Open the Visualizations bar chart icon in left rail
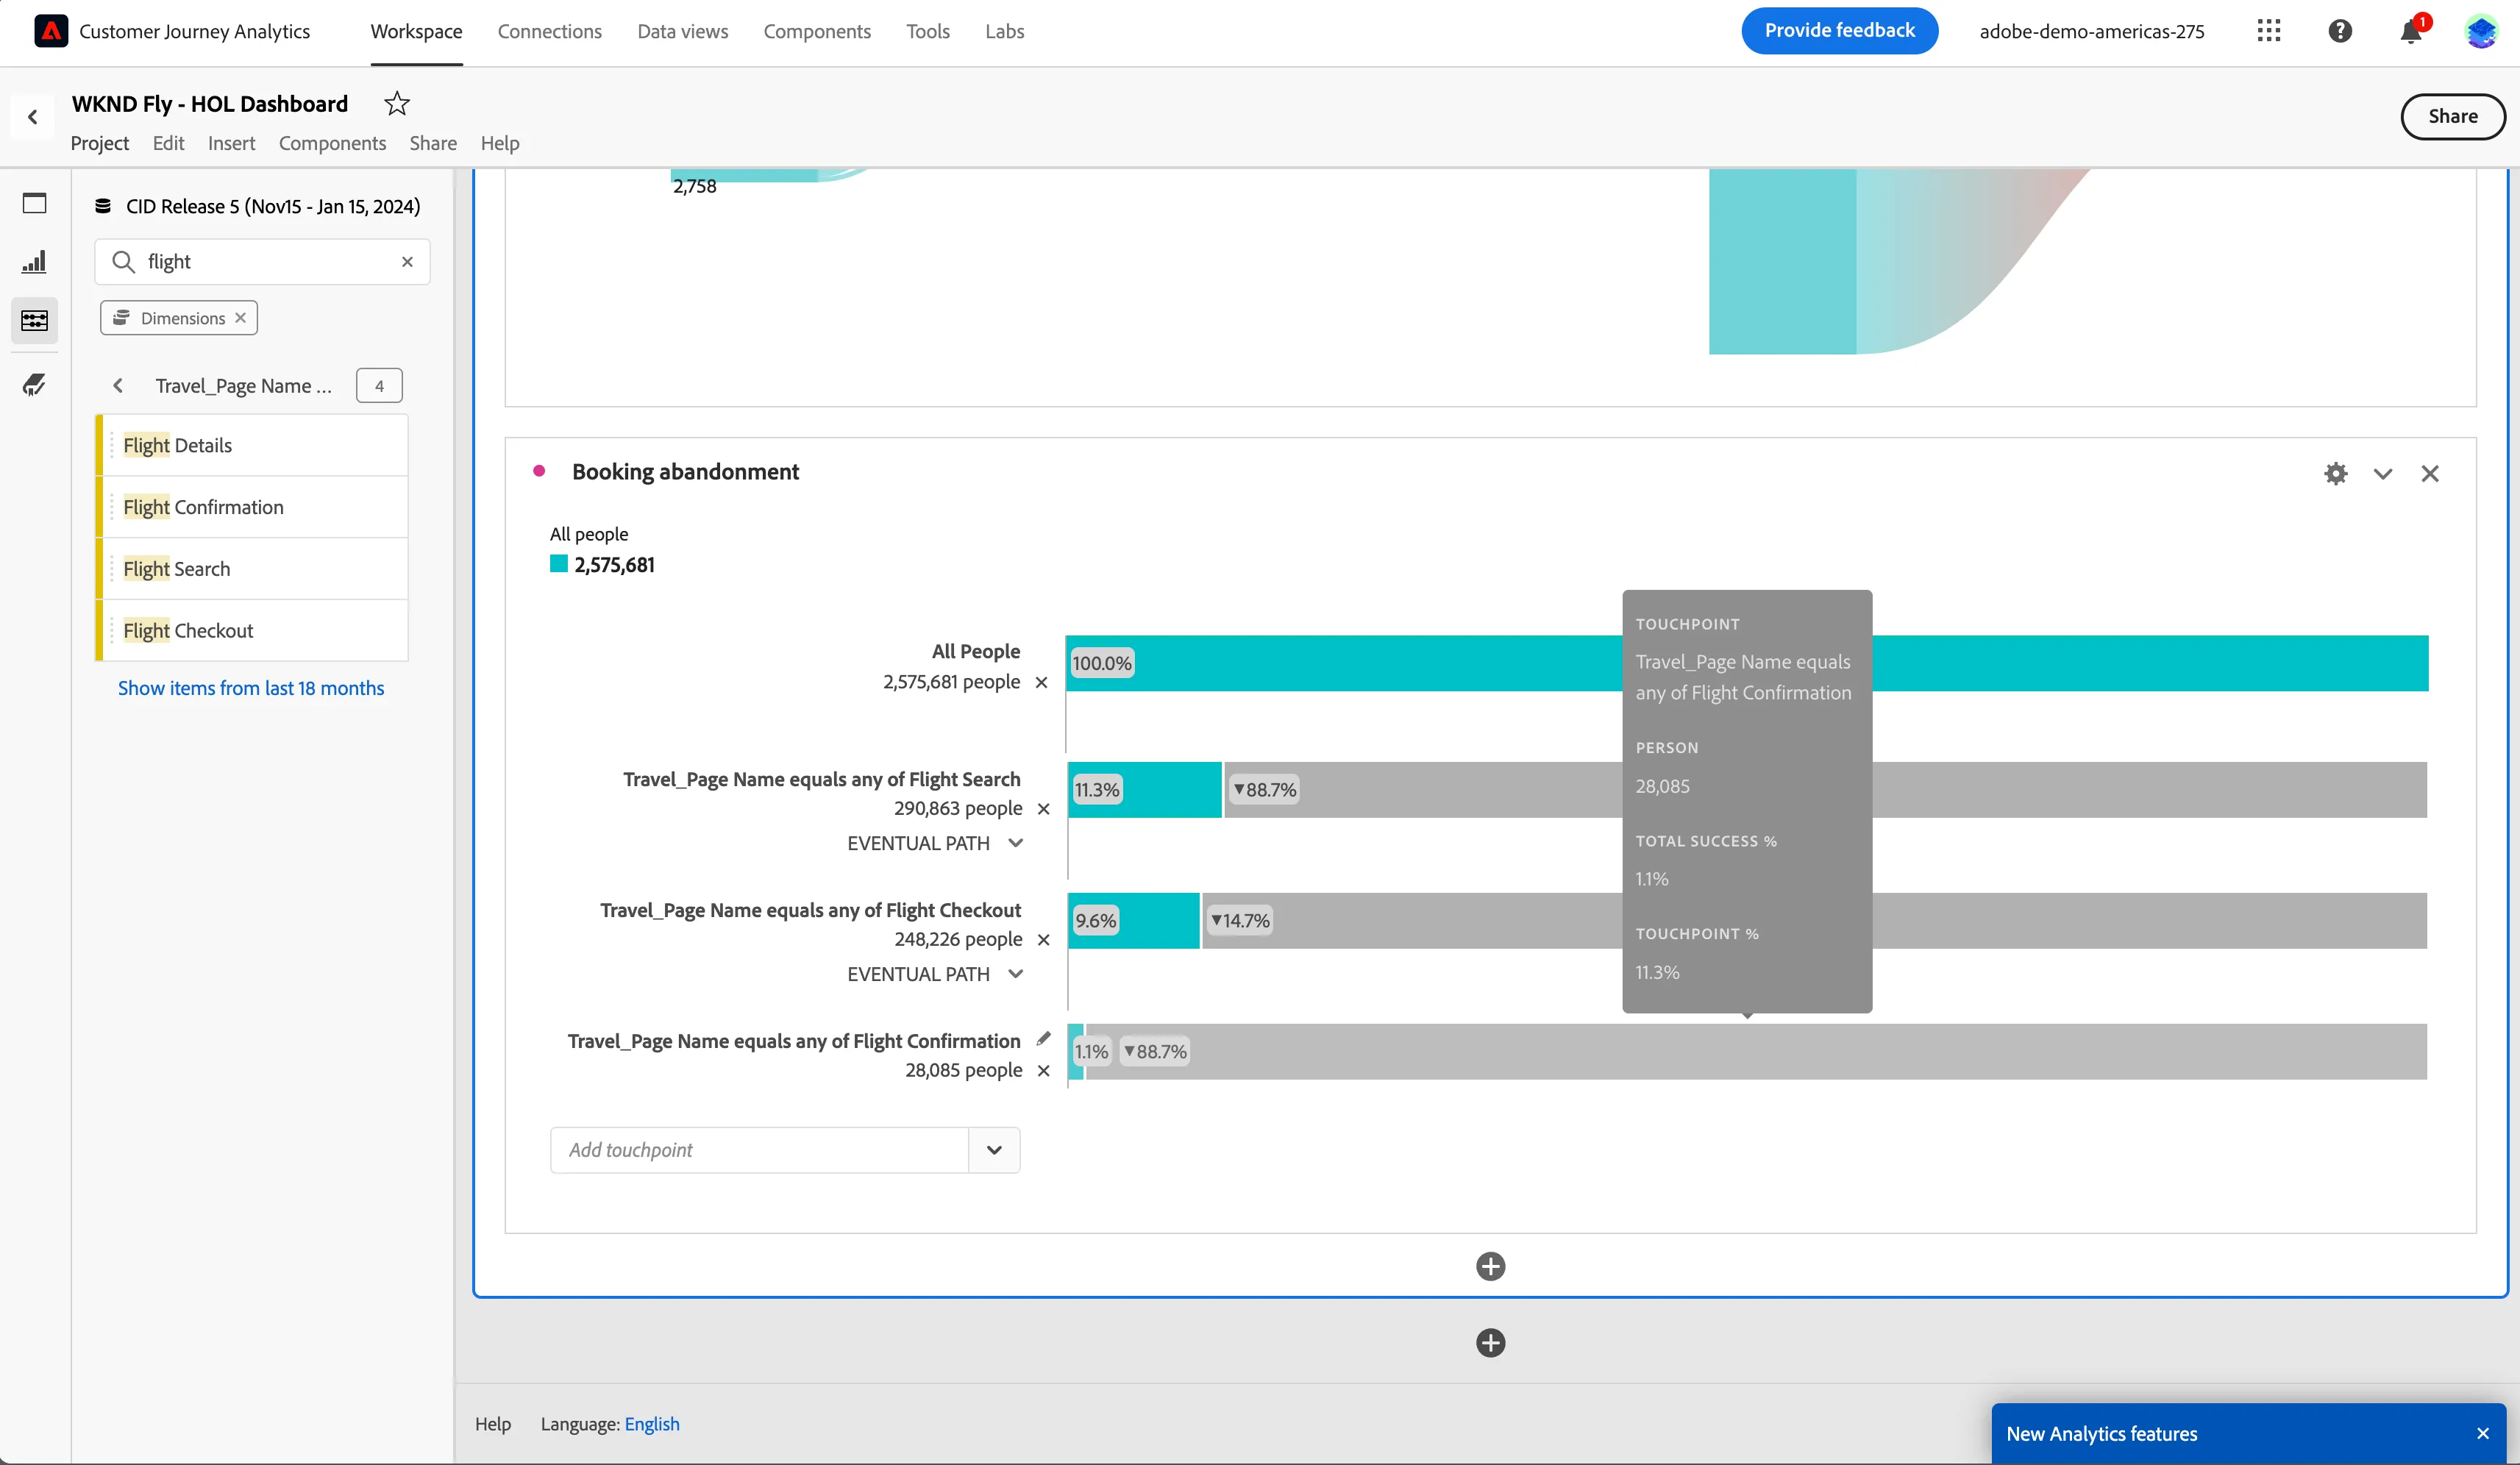Image resolution: width=2520 pixels, height=1465 pixels. point(34,262)
